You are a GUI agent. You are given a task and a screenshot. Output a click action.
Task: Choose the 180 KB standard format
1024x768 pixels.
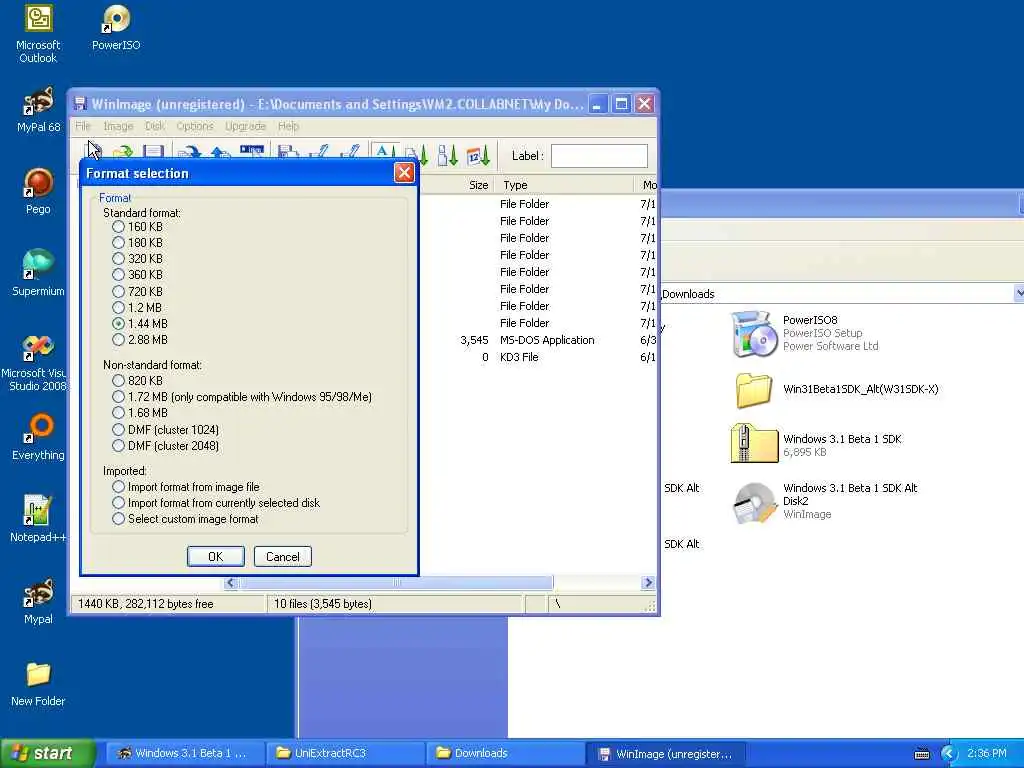point(118,243)
